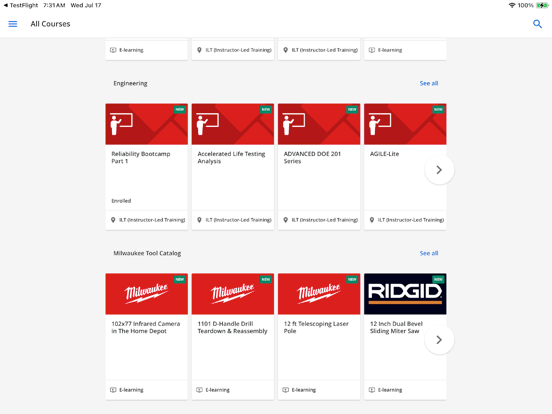The image size is (552, 414).
Task: Click NEW badge on AGILE-Lite card
Action: point(438,109)
